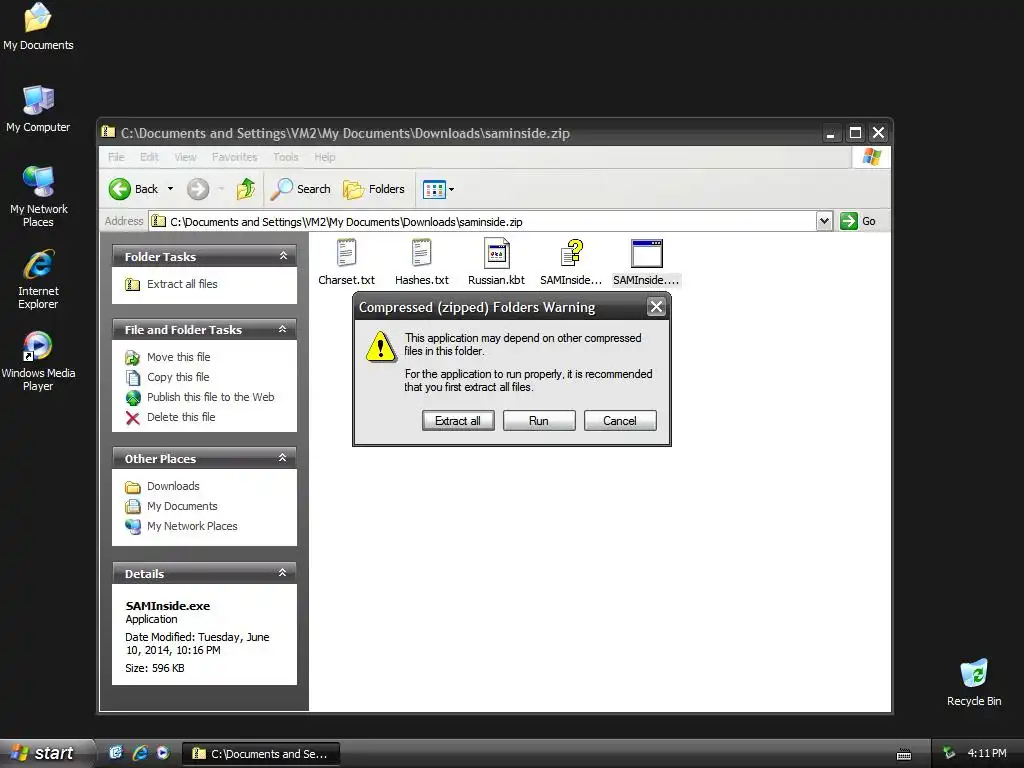Viewport: 1024px width, 768px height.
Task: Open the Views icon dropdown
Action: tap(438, 189)
